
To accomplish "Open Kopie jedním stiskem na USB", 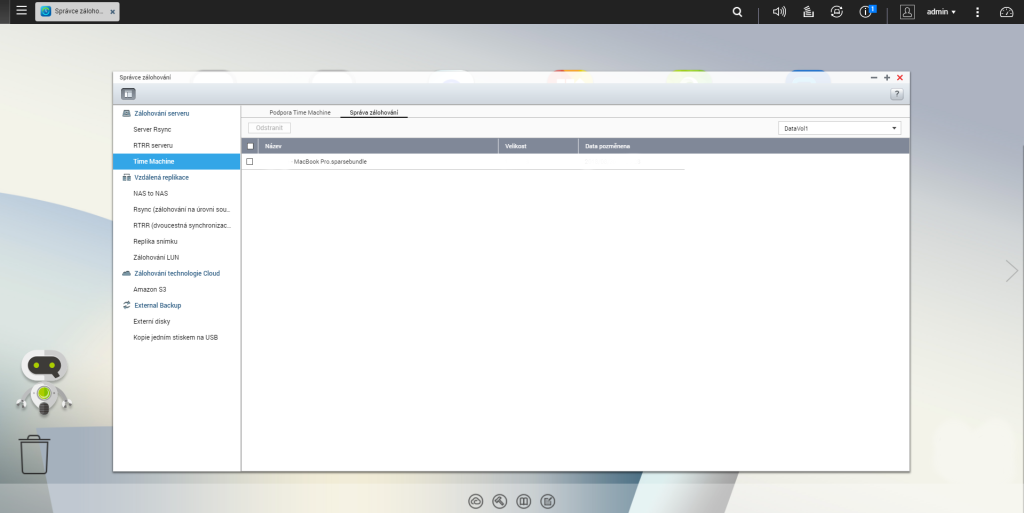I will click(176, 337).
